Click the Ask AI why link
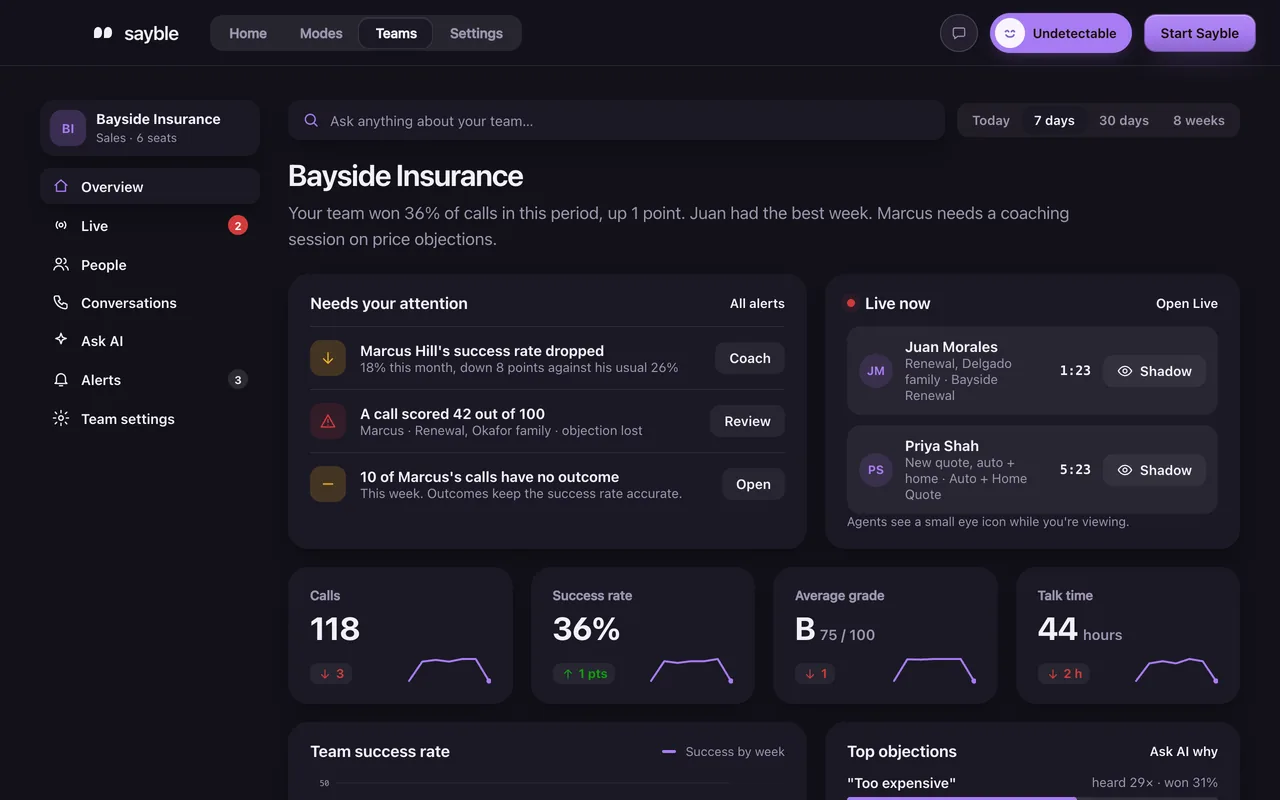 (x=1184, y=751)
